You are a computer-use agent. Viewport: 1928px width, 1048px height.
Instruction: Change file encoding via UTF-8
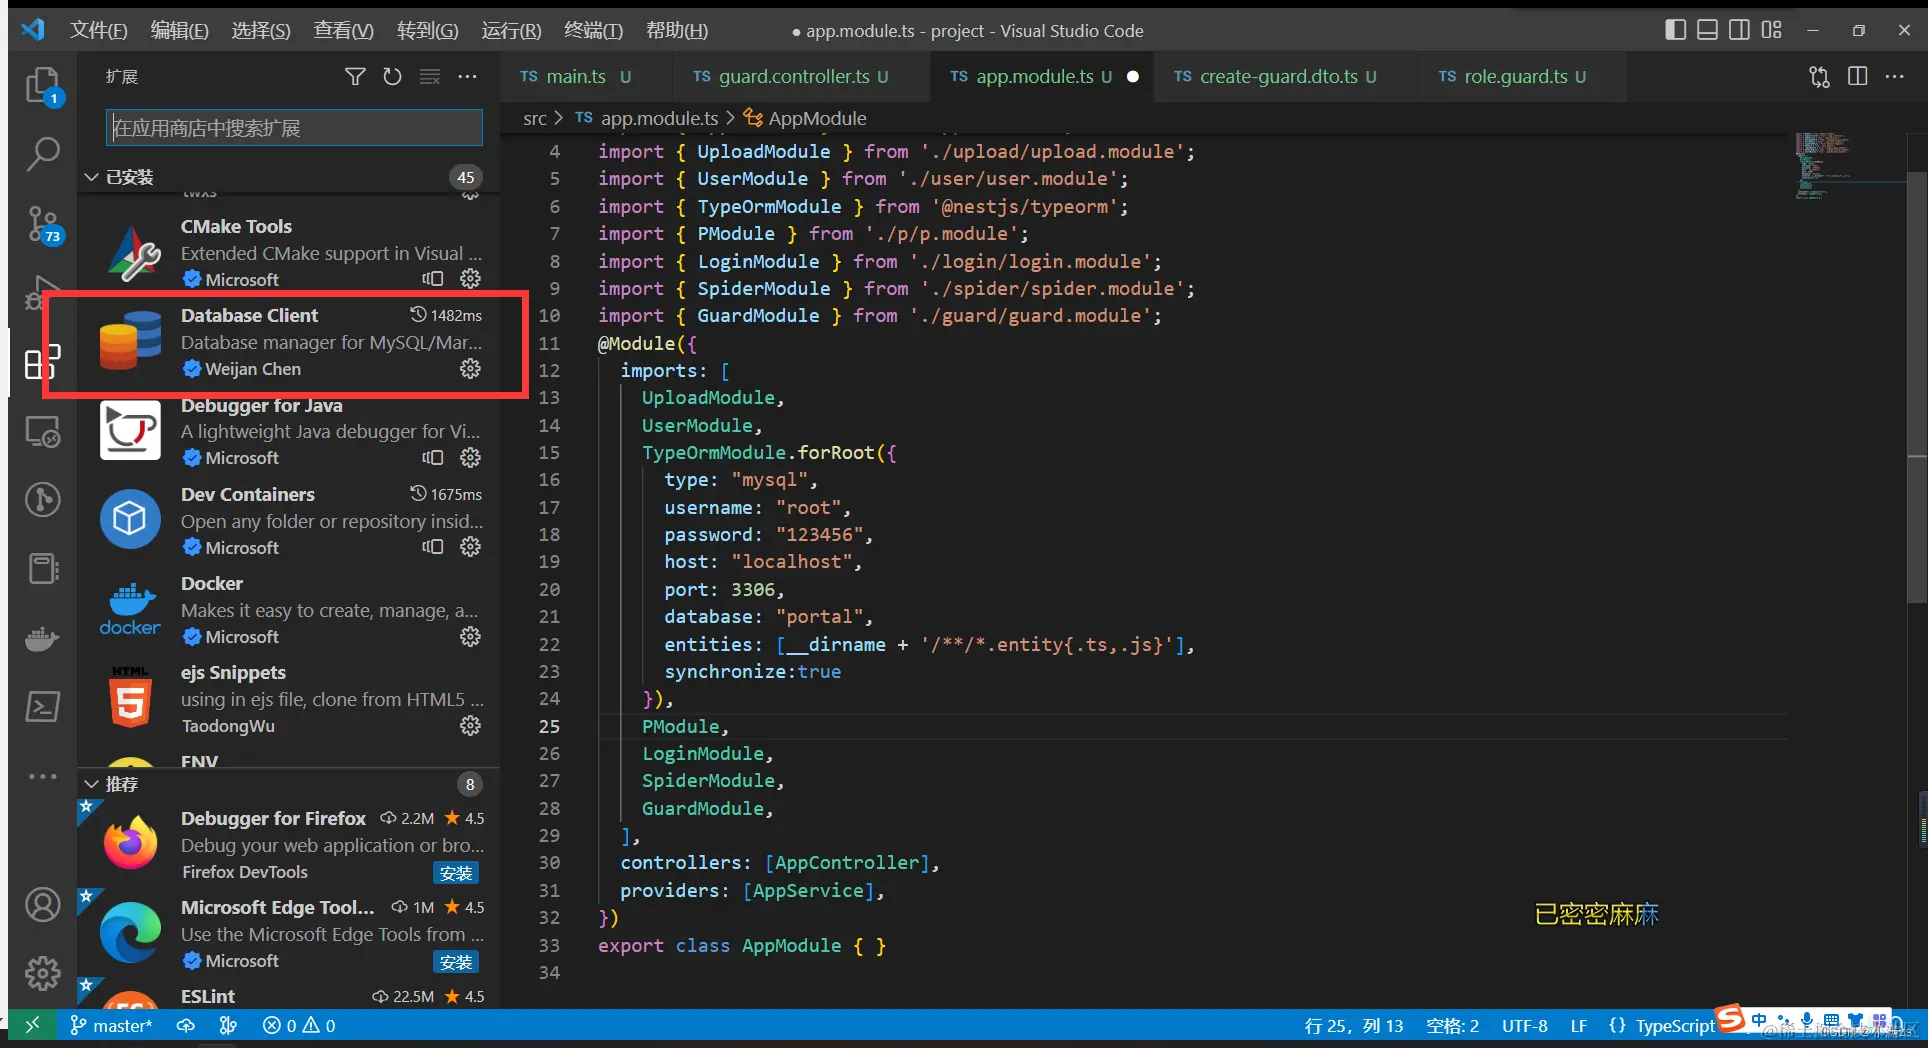pyautogui.click(x=1524, y=1025)
